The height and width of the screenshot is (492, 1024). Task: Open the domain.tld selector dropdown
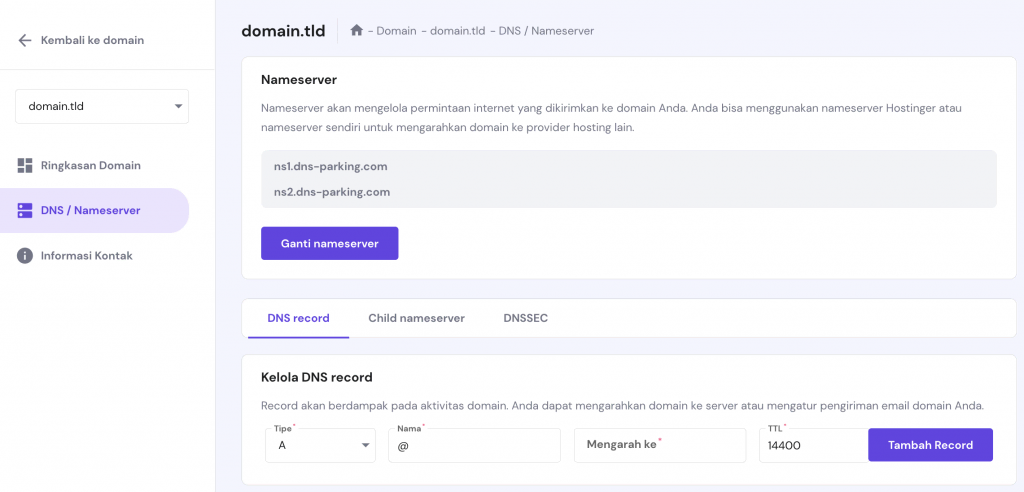tap(102, 106)
